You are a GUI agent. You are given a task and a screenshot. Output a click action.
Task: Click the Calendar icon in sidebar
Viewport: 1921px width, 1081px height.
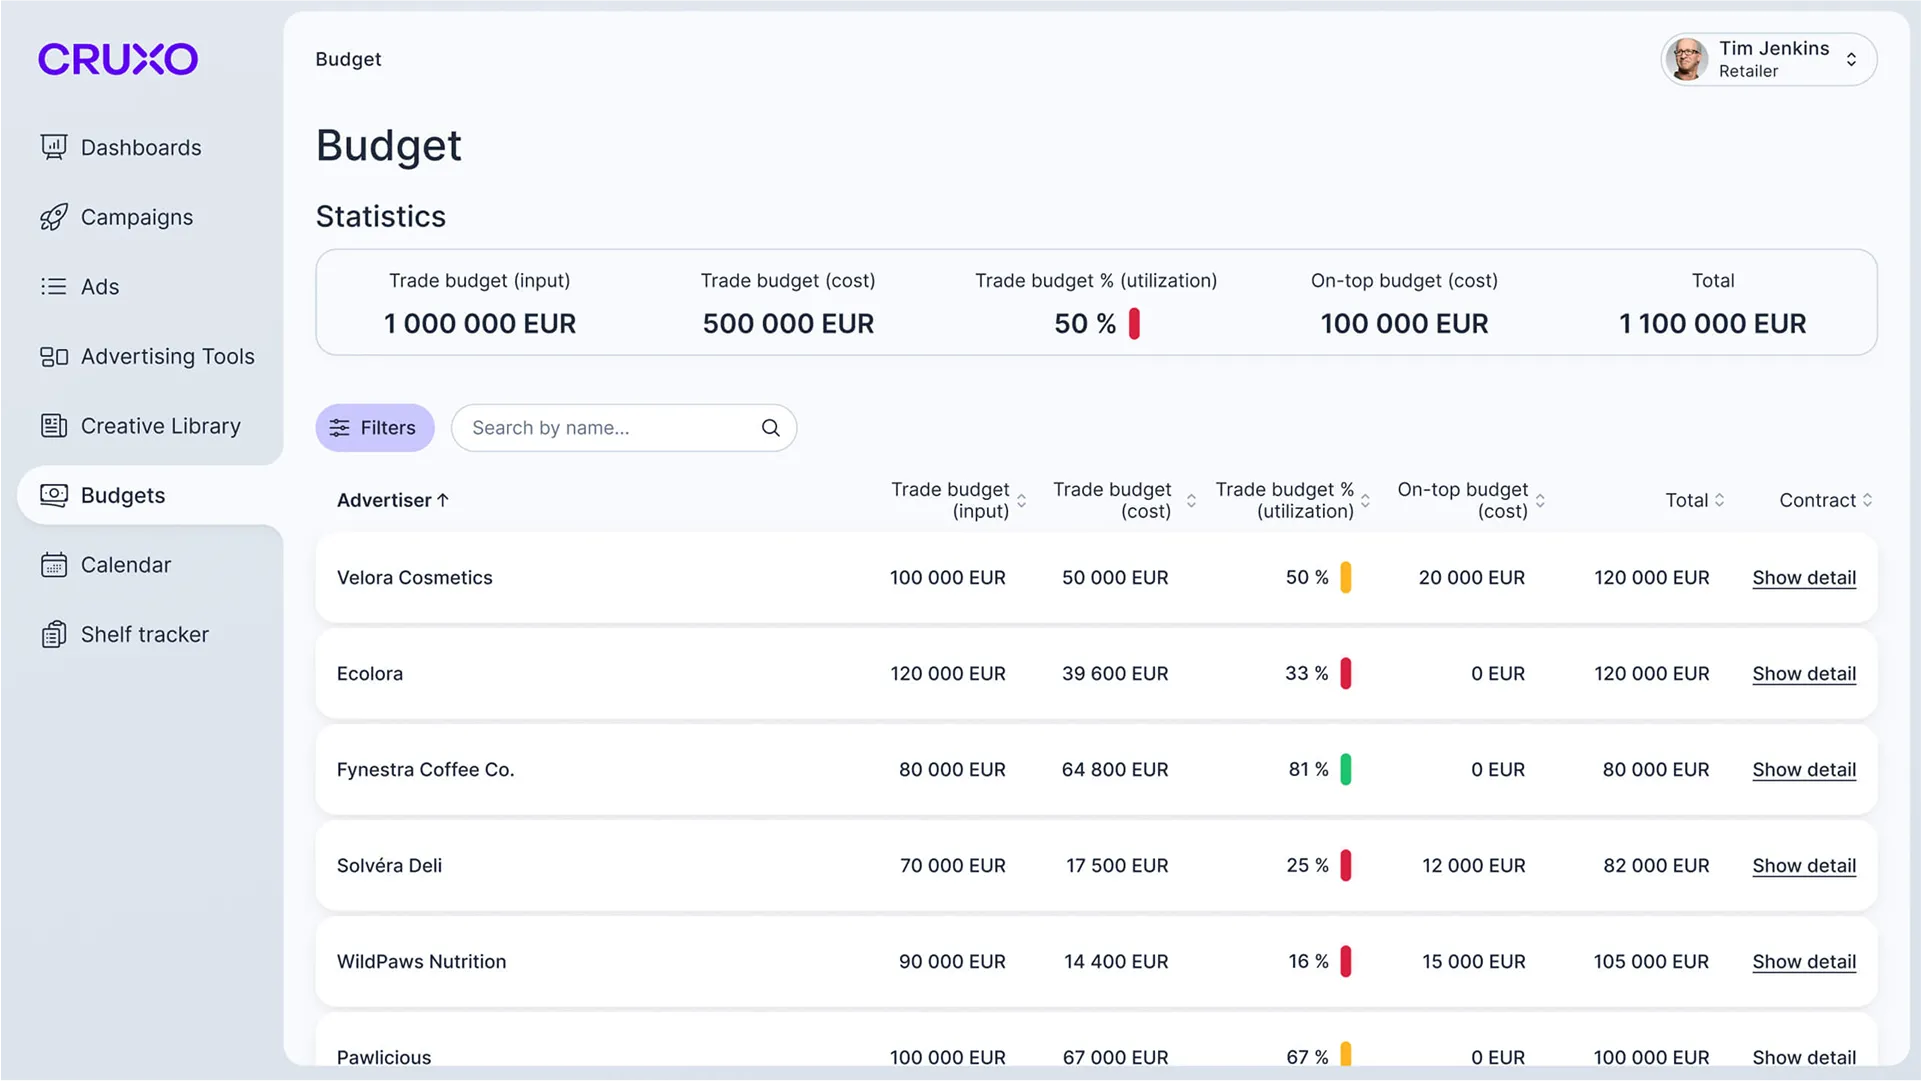54,565
